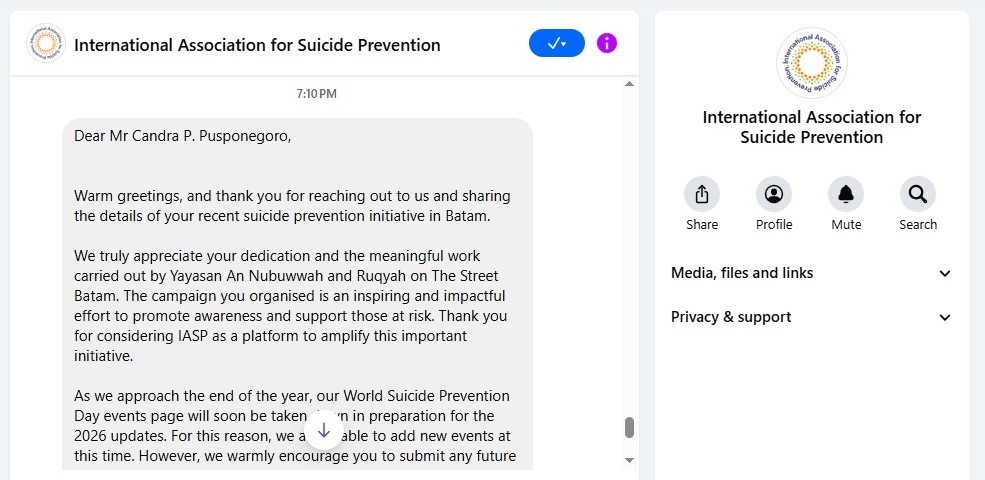Image resolution: width=985 pixels, height=480 pixels.
Task: Click the large IASP profile picture
Action: coord(811,63)
